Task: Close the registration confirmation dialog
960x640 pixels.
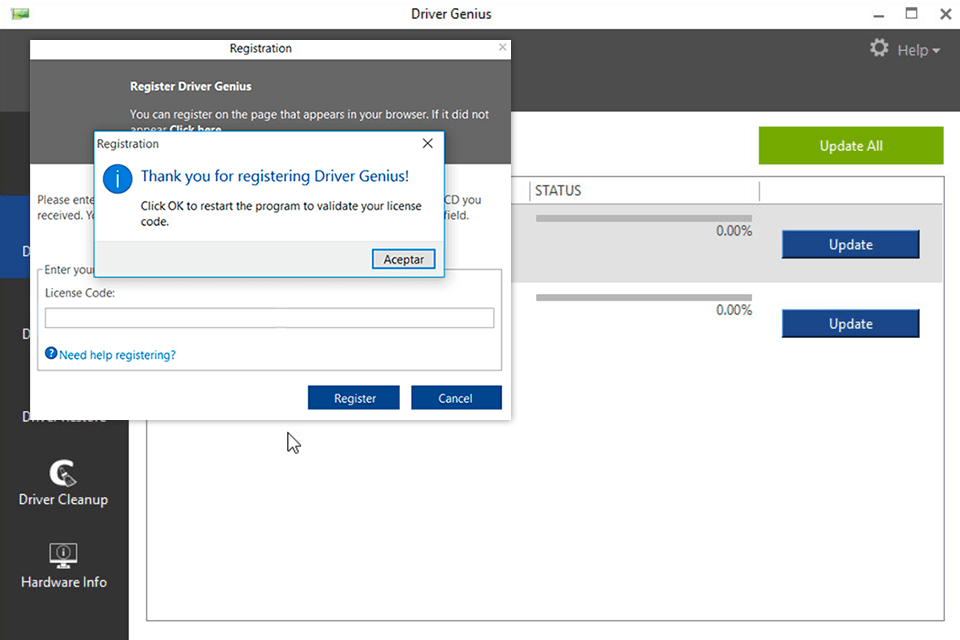Action: pyautogui.click(x=428, y=143)
